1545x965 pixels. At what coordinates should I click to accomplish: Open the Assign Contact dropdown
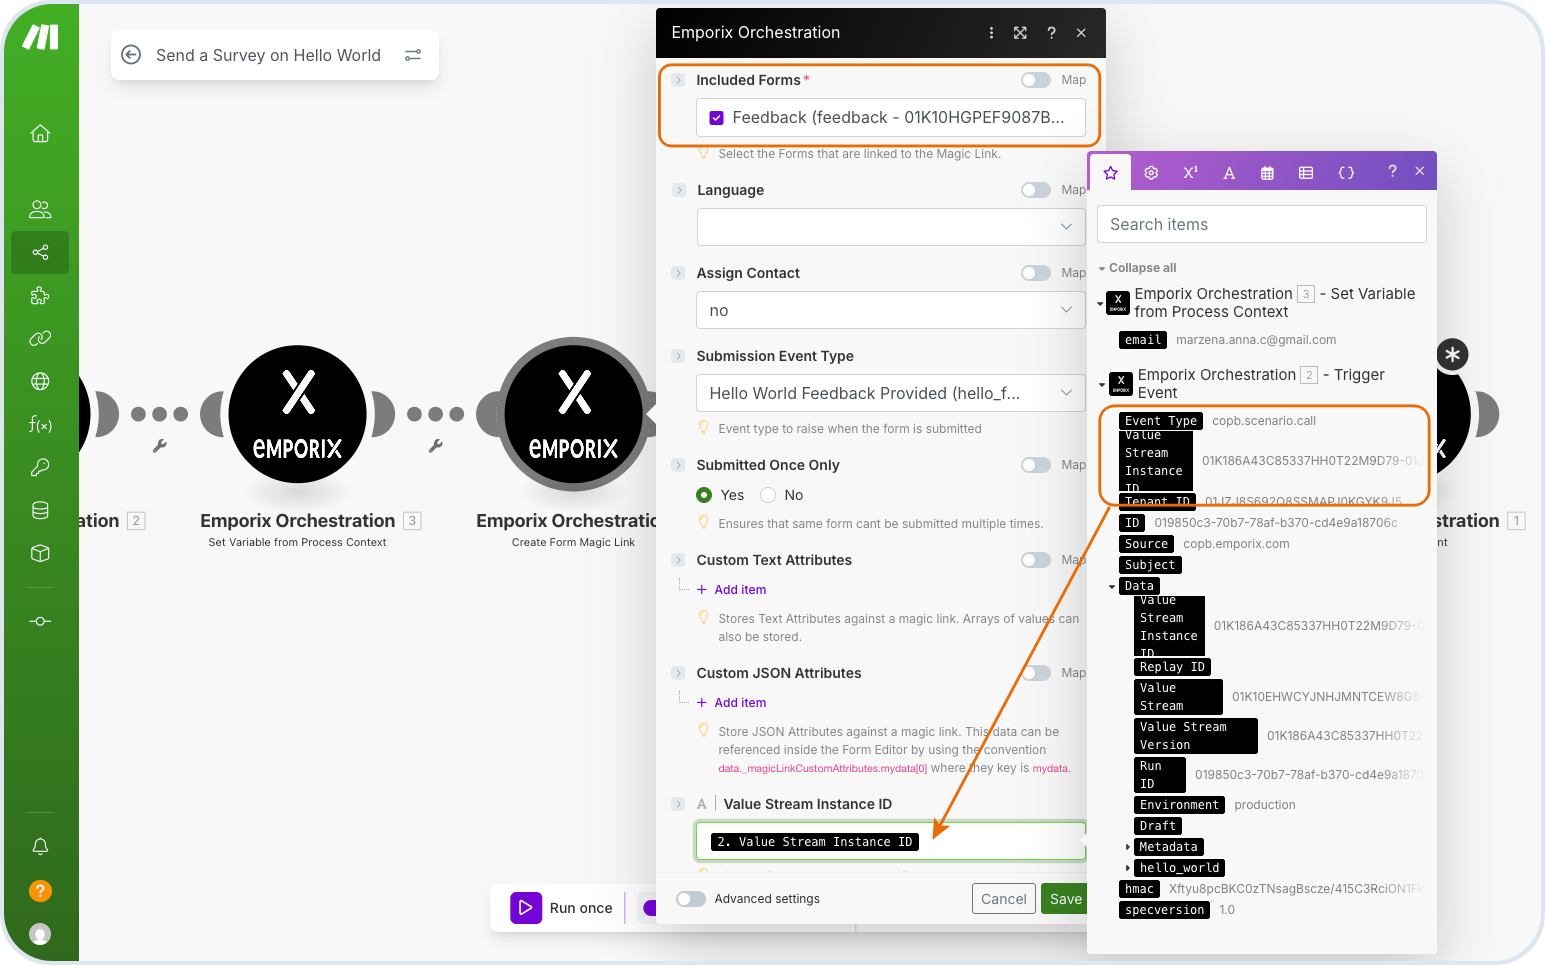pos(890,310)
